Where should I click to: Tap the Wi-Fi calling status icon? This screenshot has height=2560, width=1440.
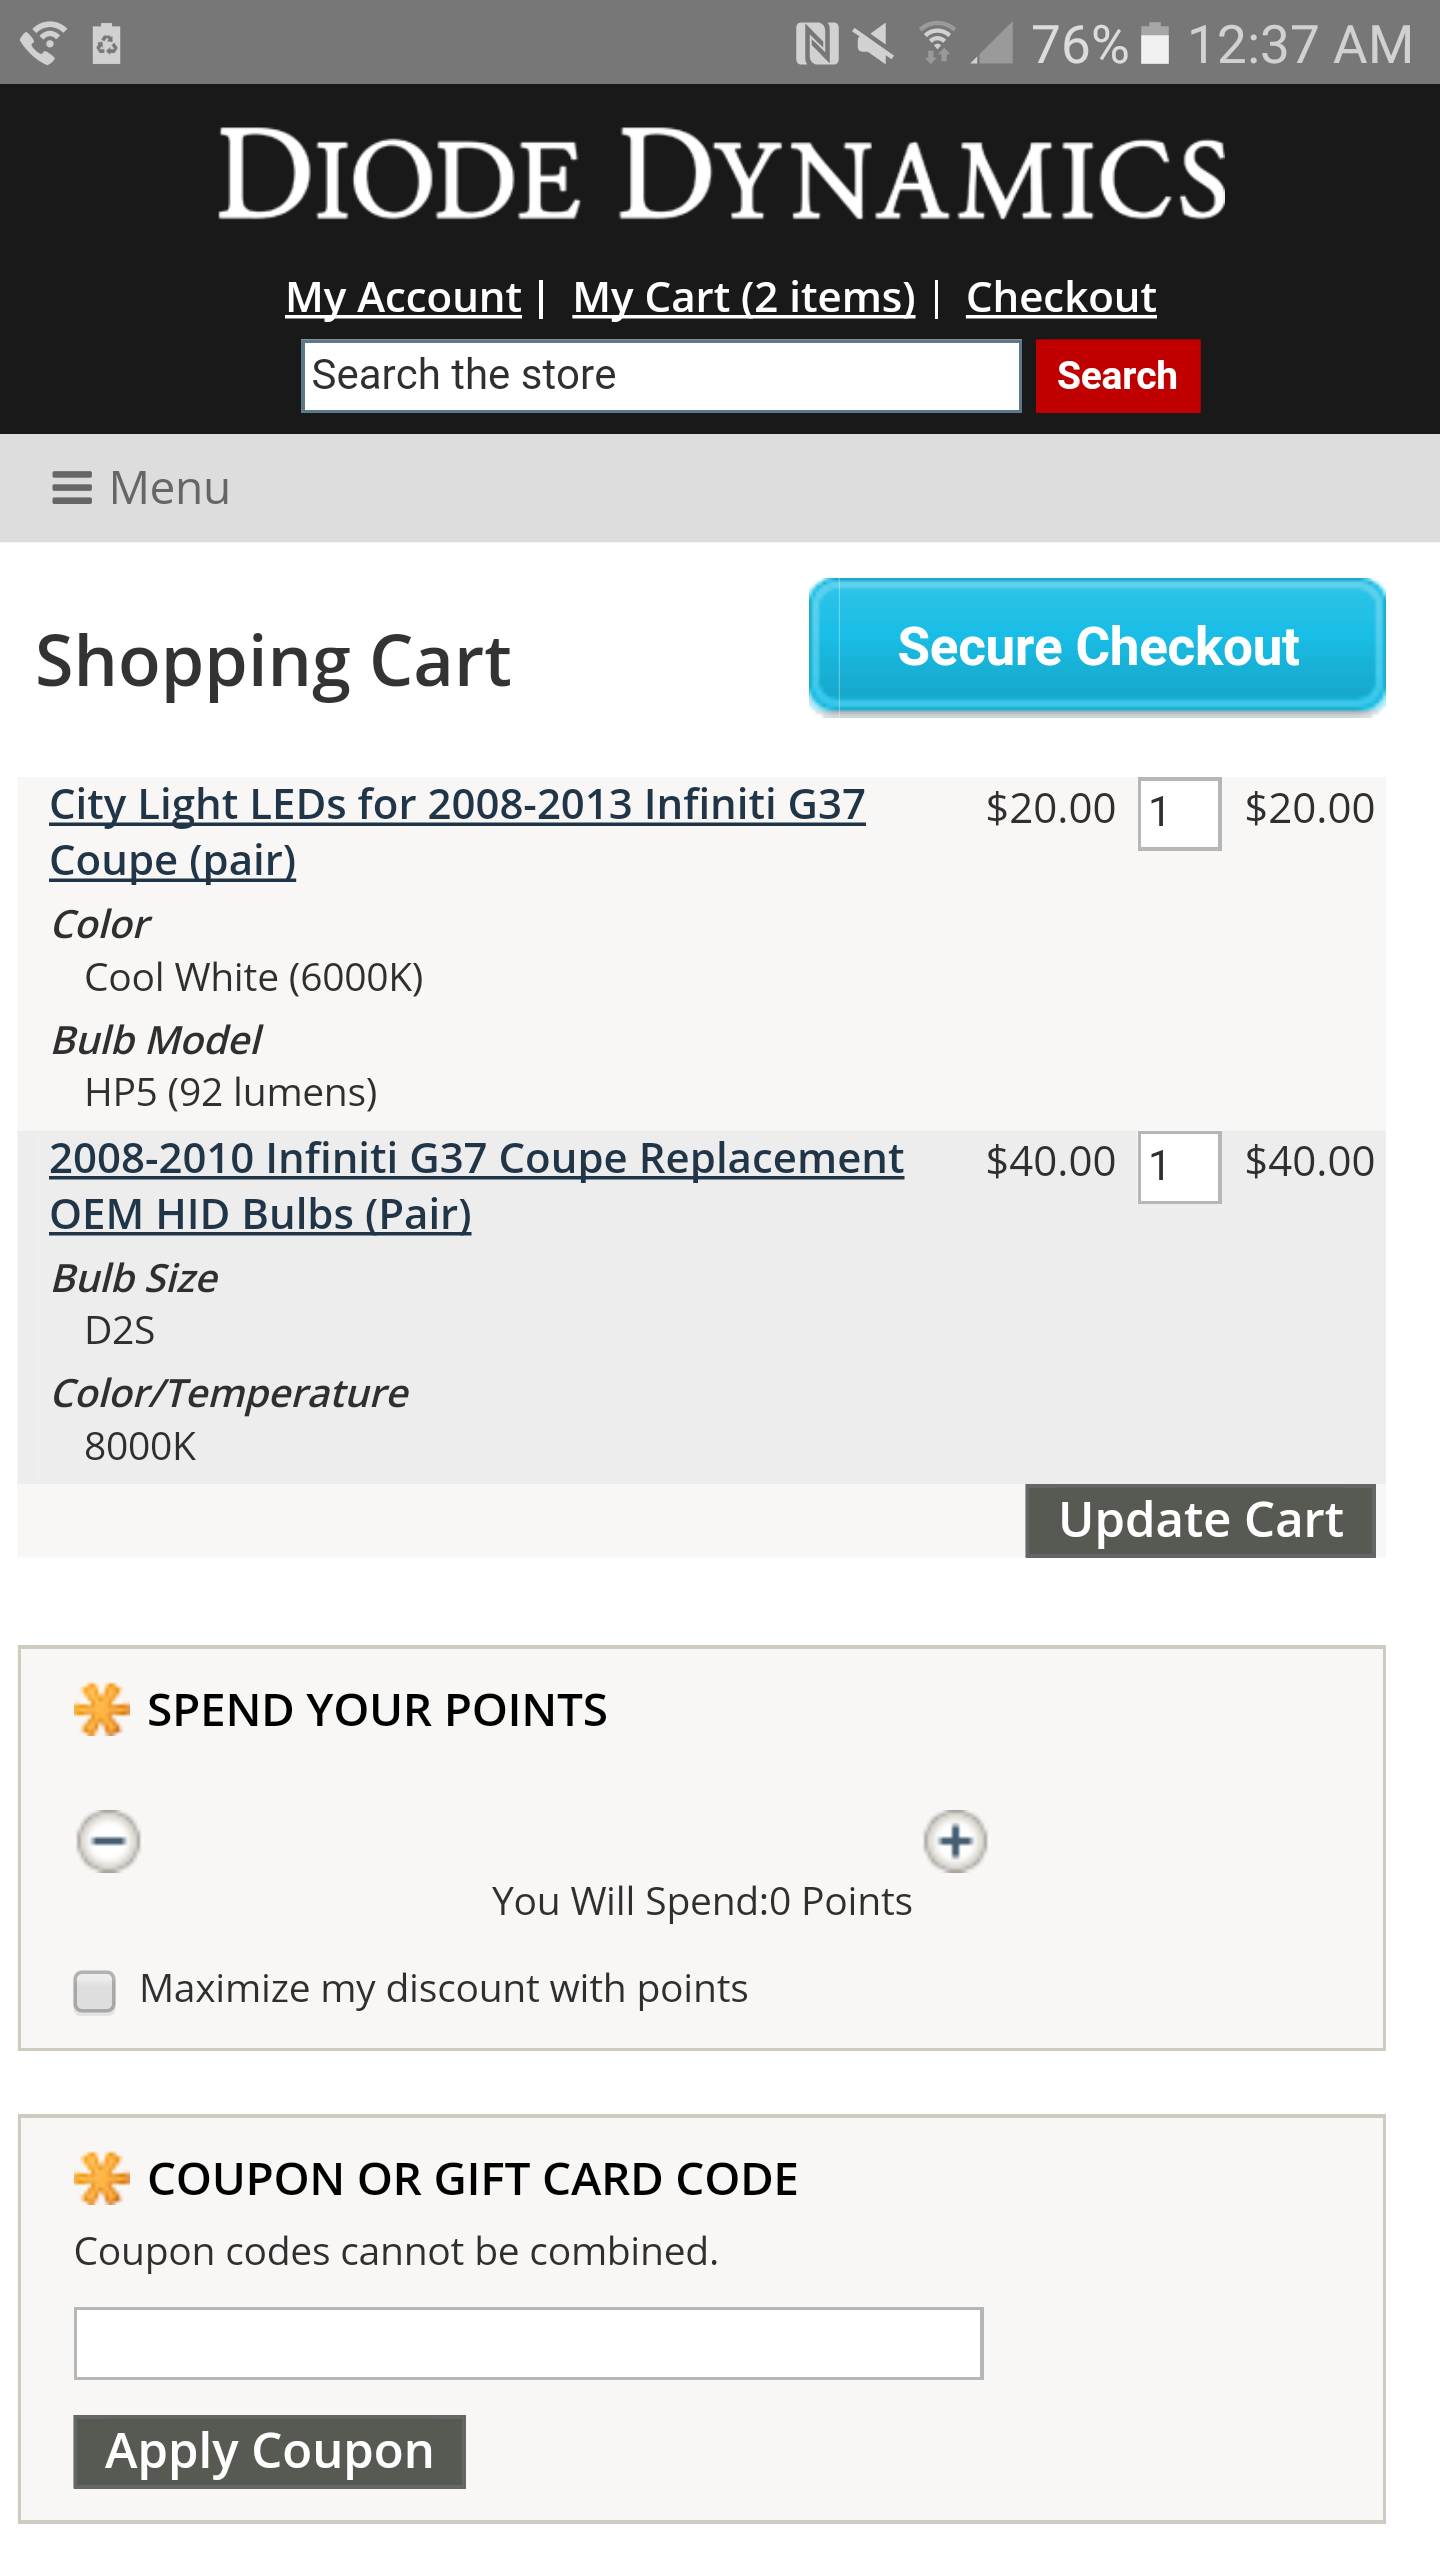[x=42, y=44]
